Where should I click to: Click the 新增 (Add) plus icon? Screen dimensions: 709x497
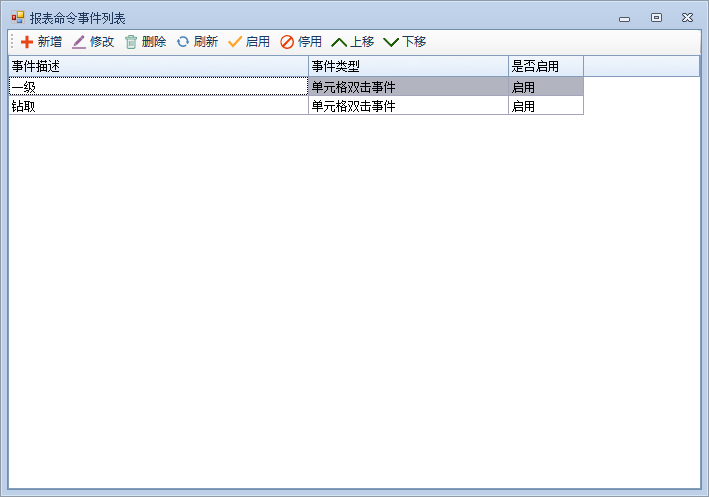coord(27,42)
